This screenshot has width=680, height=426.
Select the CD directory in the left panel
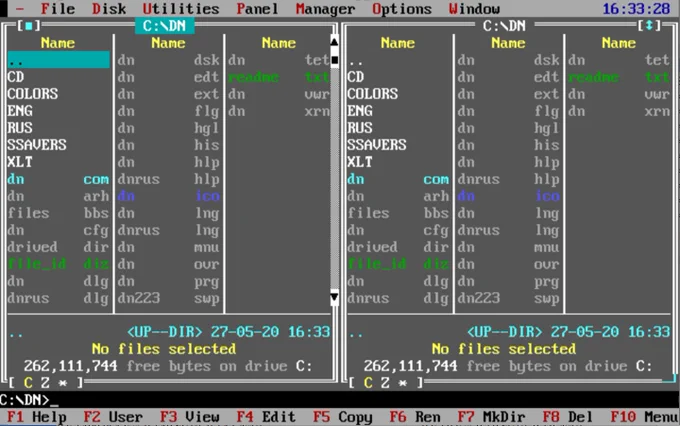[58, 77]
